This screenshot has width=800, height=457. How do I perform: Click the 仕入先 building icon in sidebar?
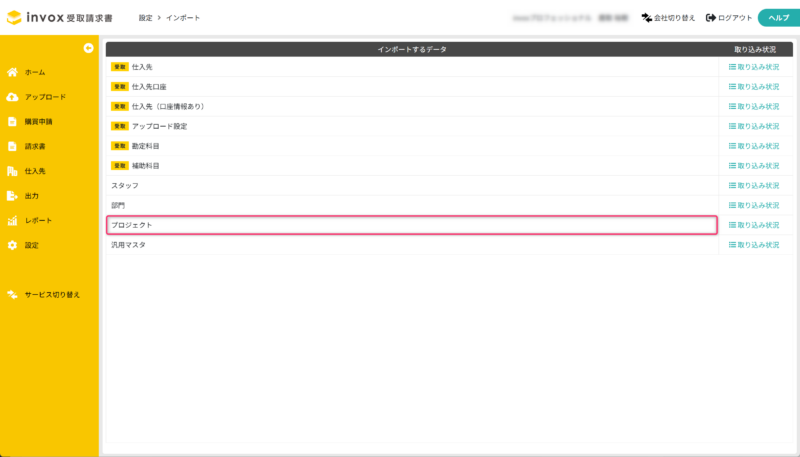click(12, 171)
